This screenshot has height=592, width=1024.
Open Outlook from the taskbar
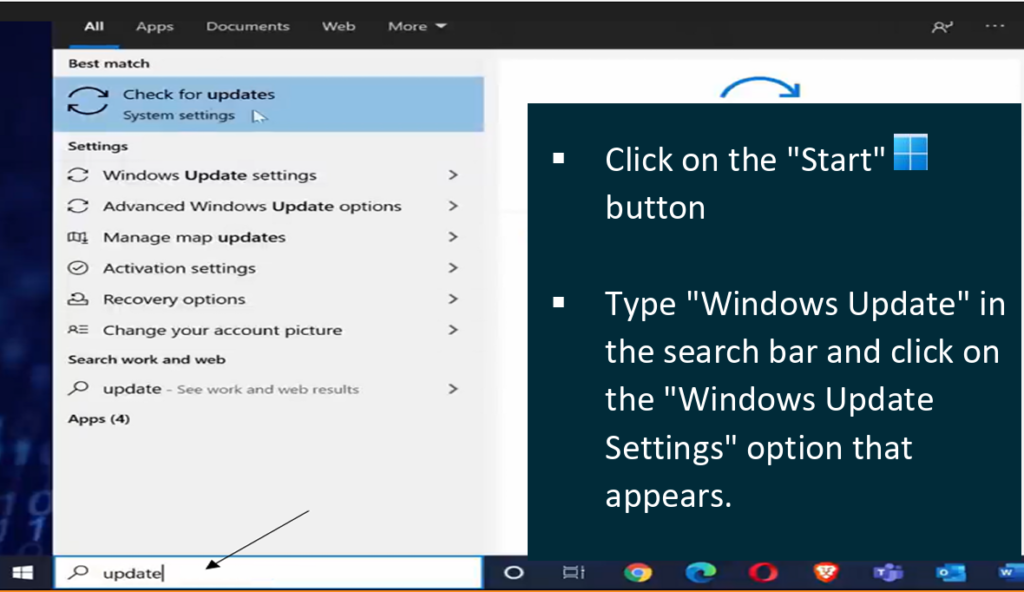point(949,572)
